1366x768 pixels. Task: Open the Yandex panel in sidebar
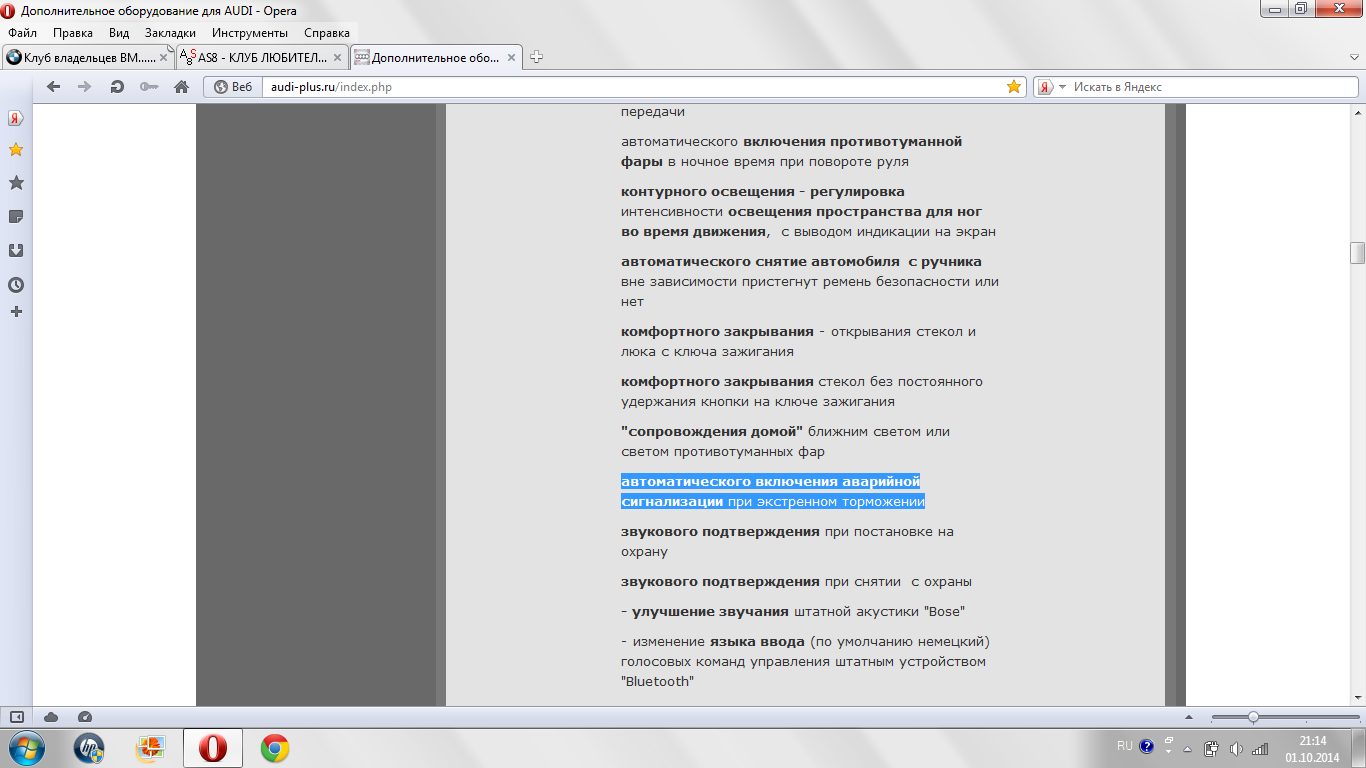(x=16, y=118)
